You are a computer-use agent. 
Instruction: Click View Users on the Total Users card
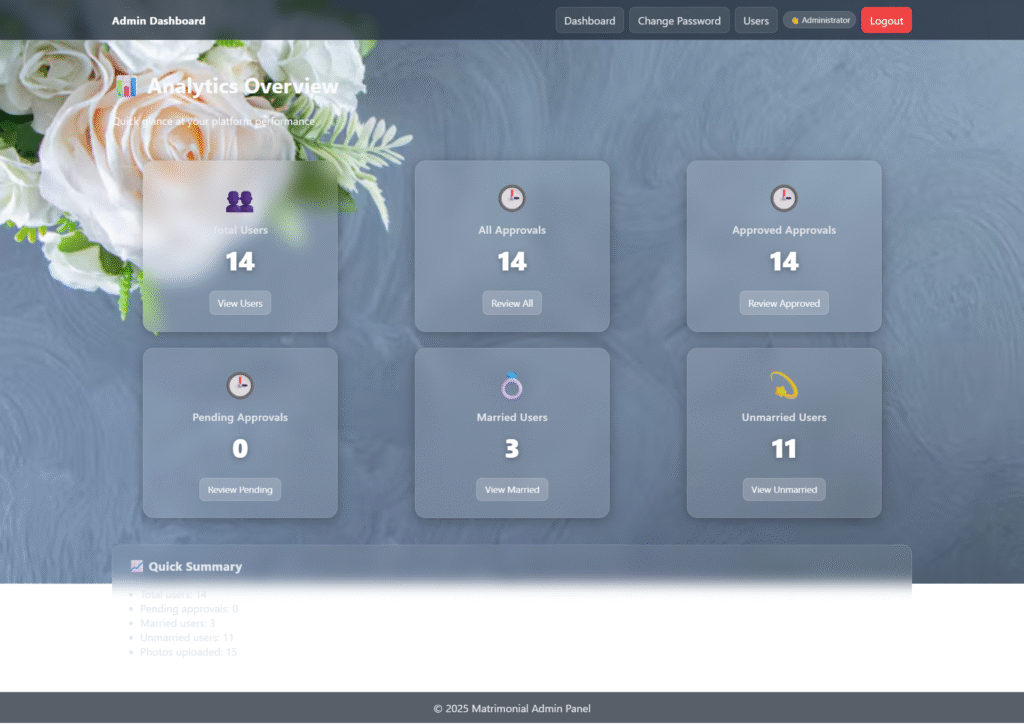tap(240, 303)
